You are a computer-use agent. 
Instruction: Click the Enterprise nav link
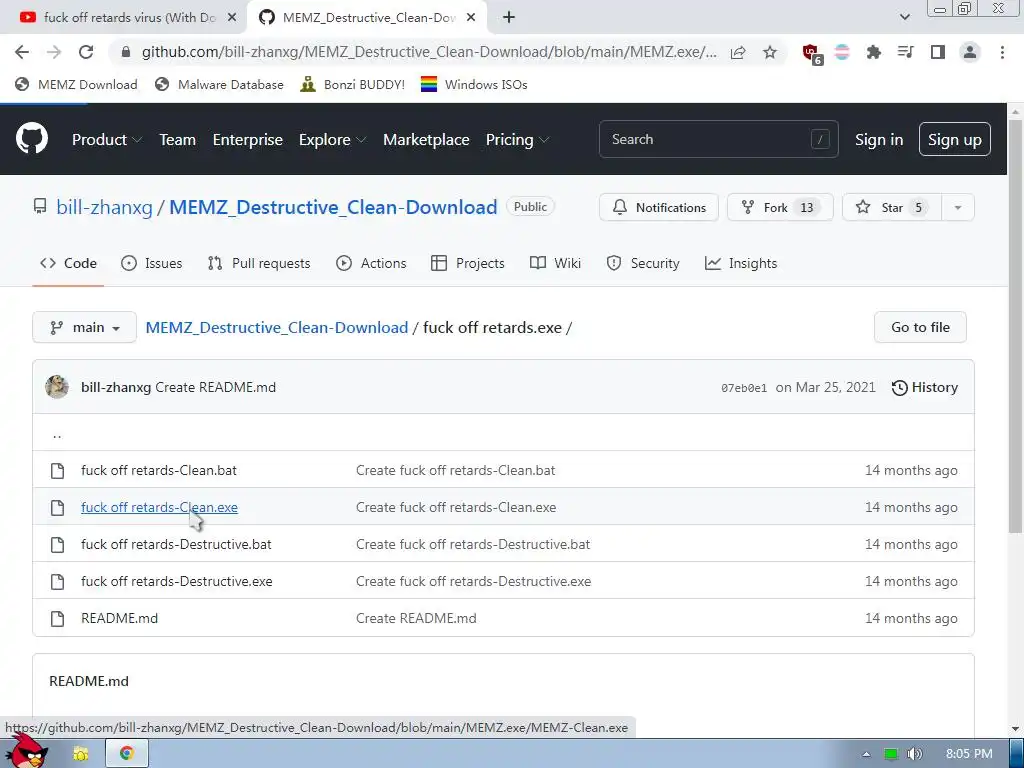click(x=248, y=140)
